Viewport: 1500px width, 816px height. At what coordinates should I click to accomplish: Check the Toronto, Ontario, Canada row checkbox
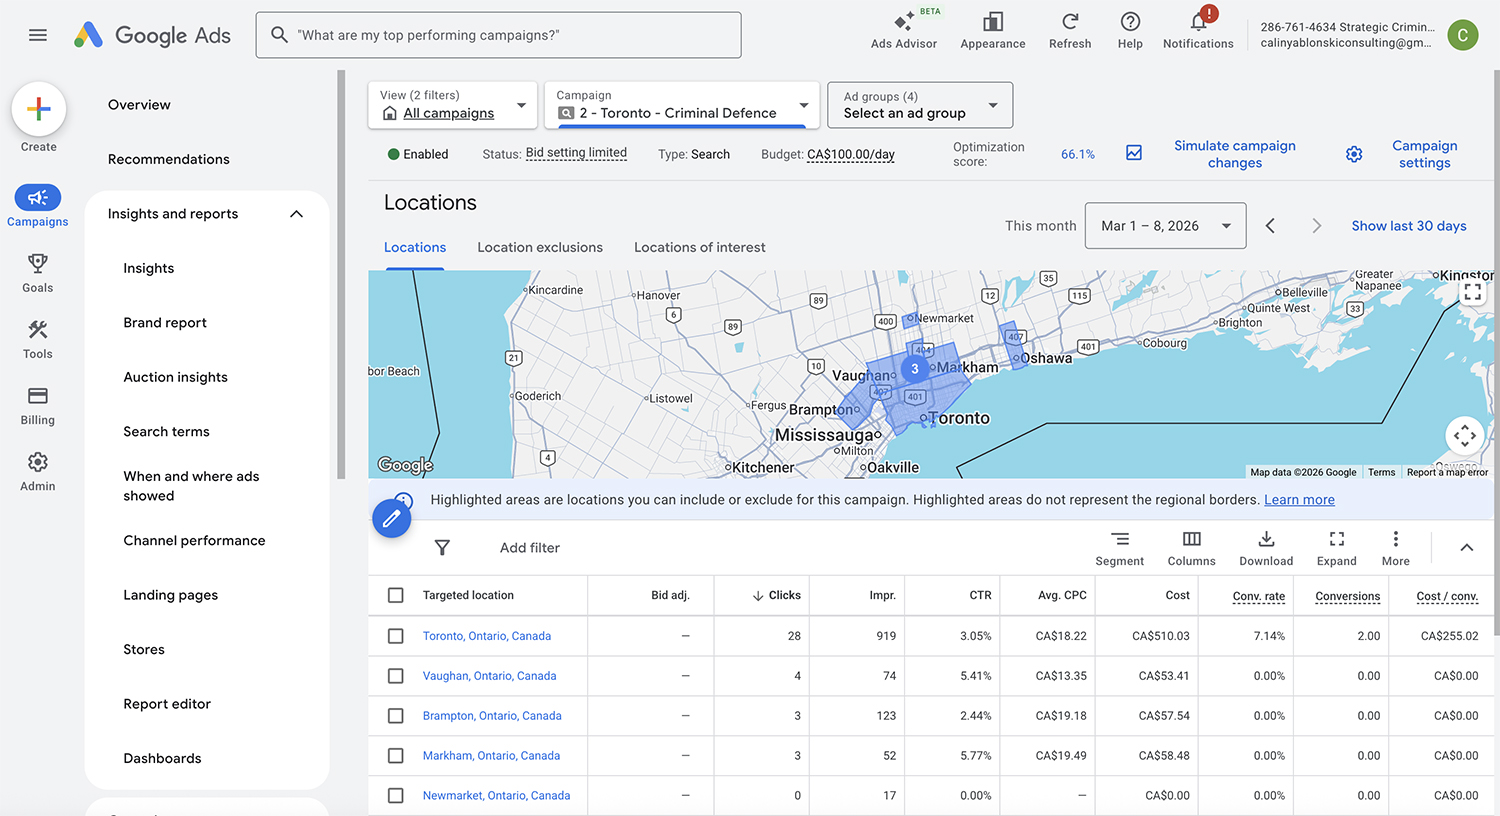(x=396, y=636)
